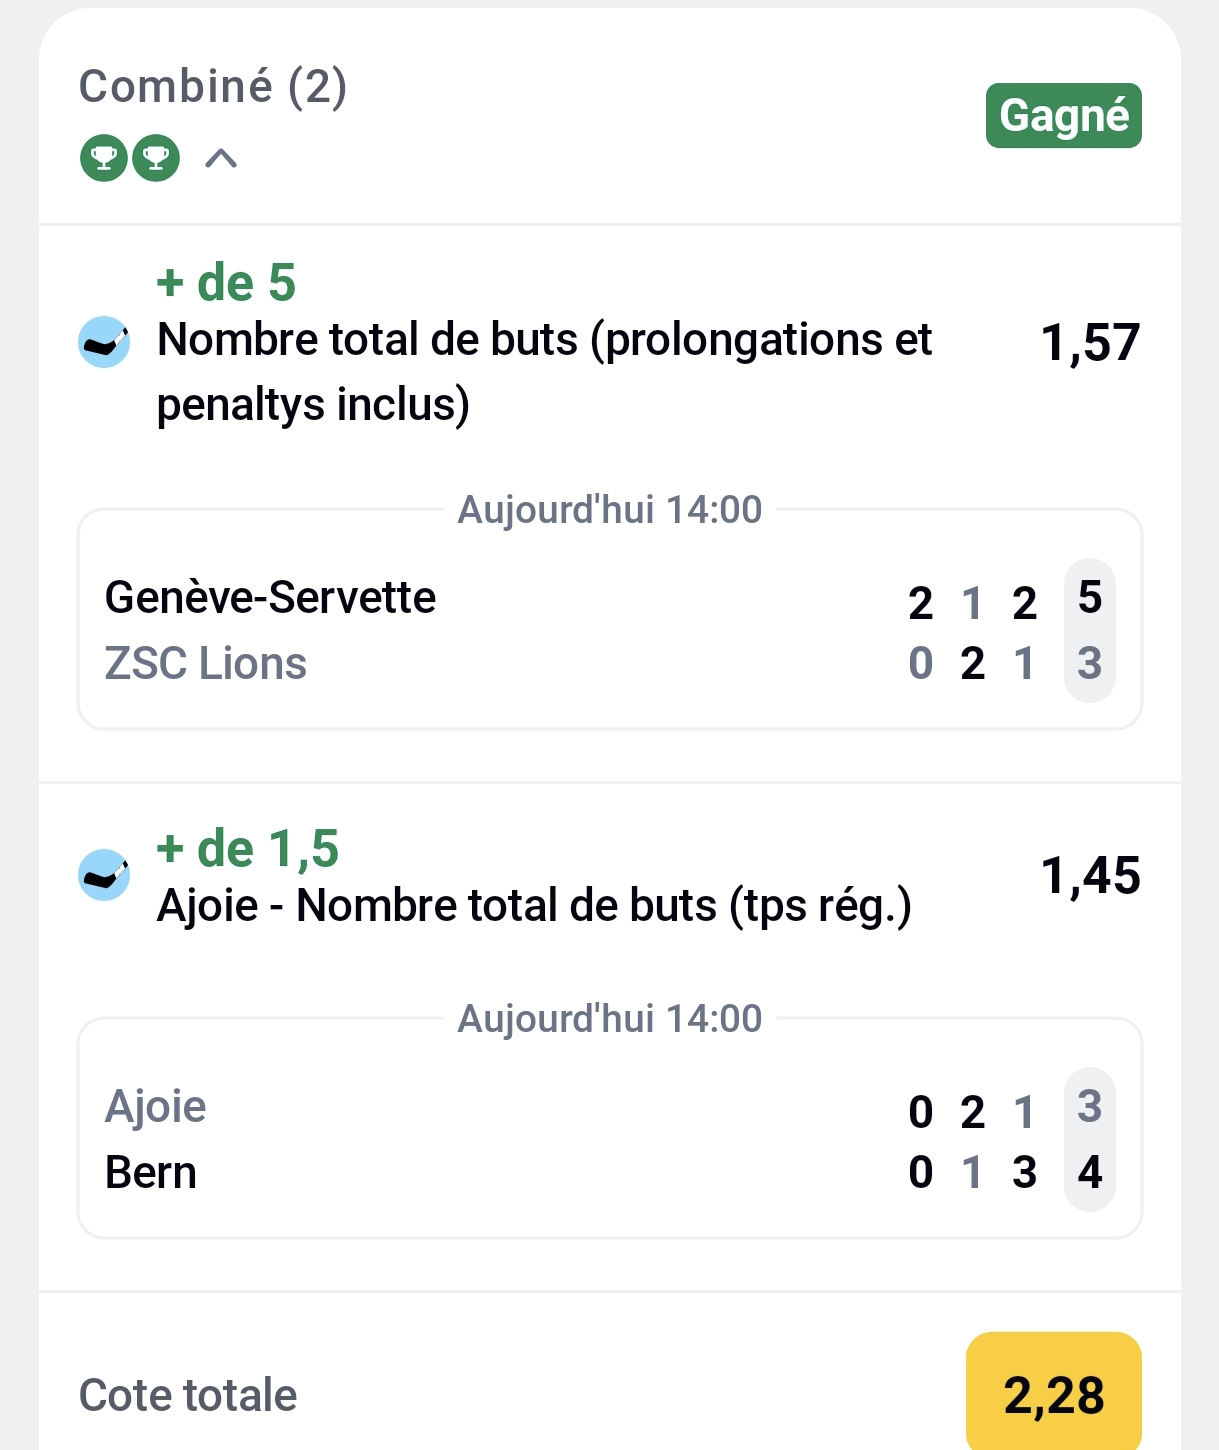Click the Combiné (2) title
1219x1450 pixels.
(x=213, y=86)
